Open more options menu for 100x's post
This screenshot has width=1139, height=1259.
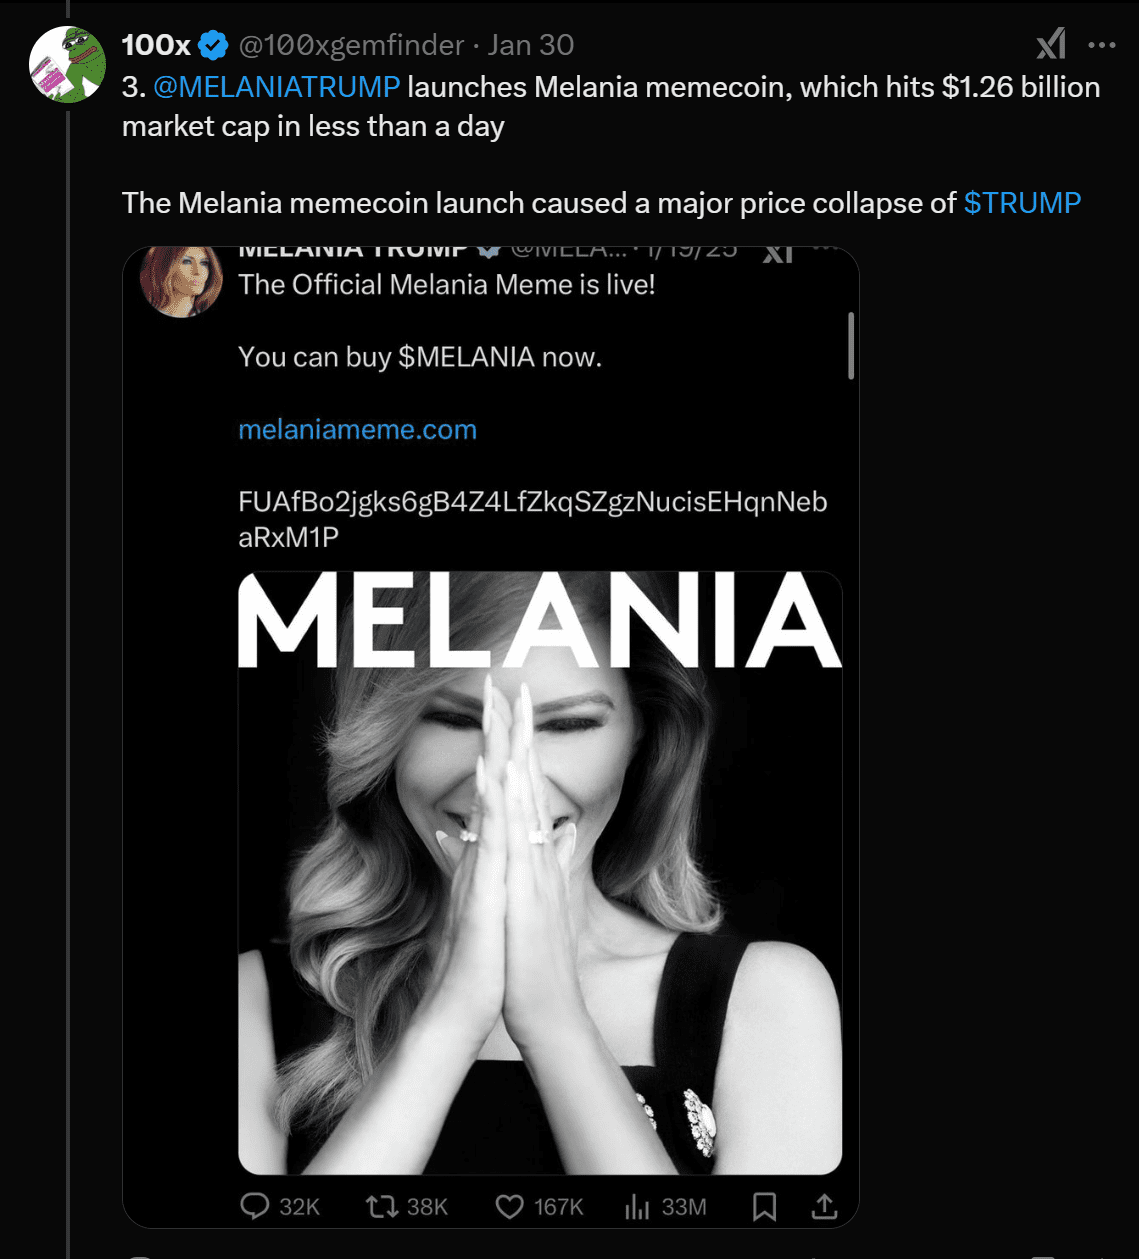click(1102, 45)
